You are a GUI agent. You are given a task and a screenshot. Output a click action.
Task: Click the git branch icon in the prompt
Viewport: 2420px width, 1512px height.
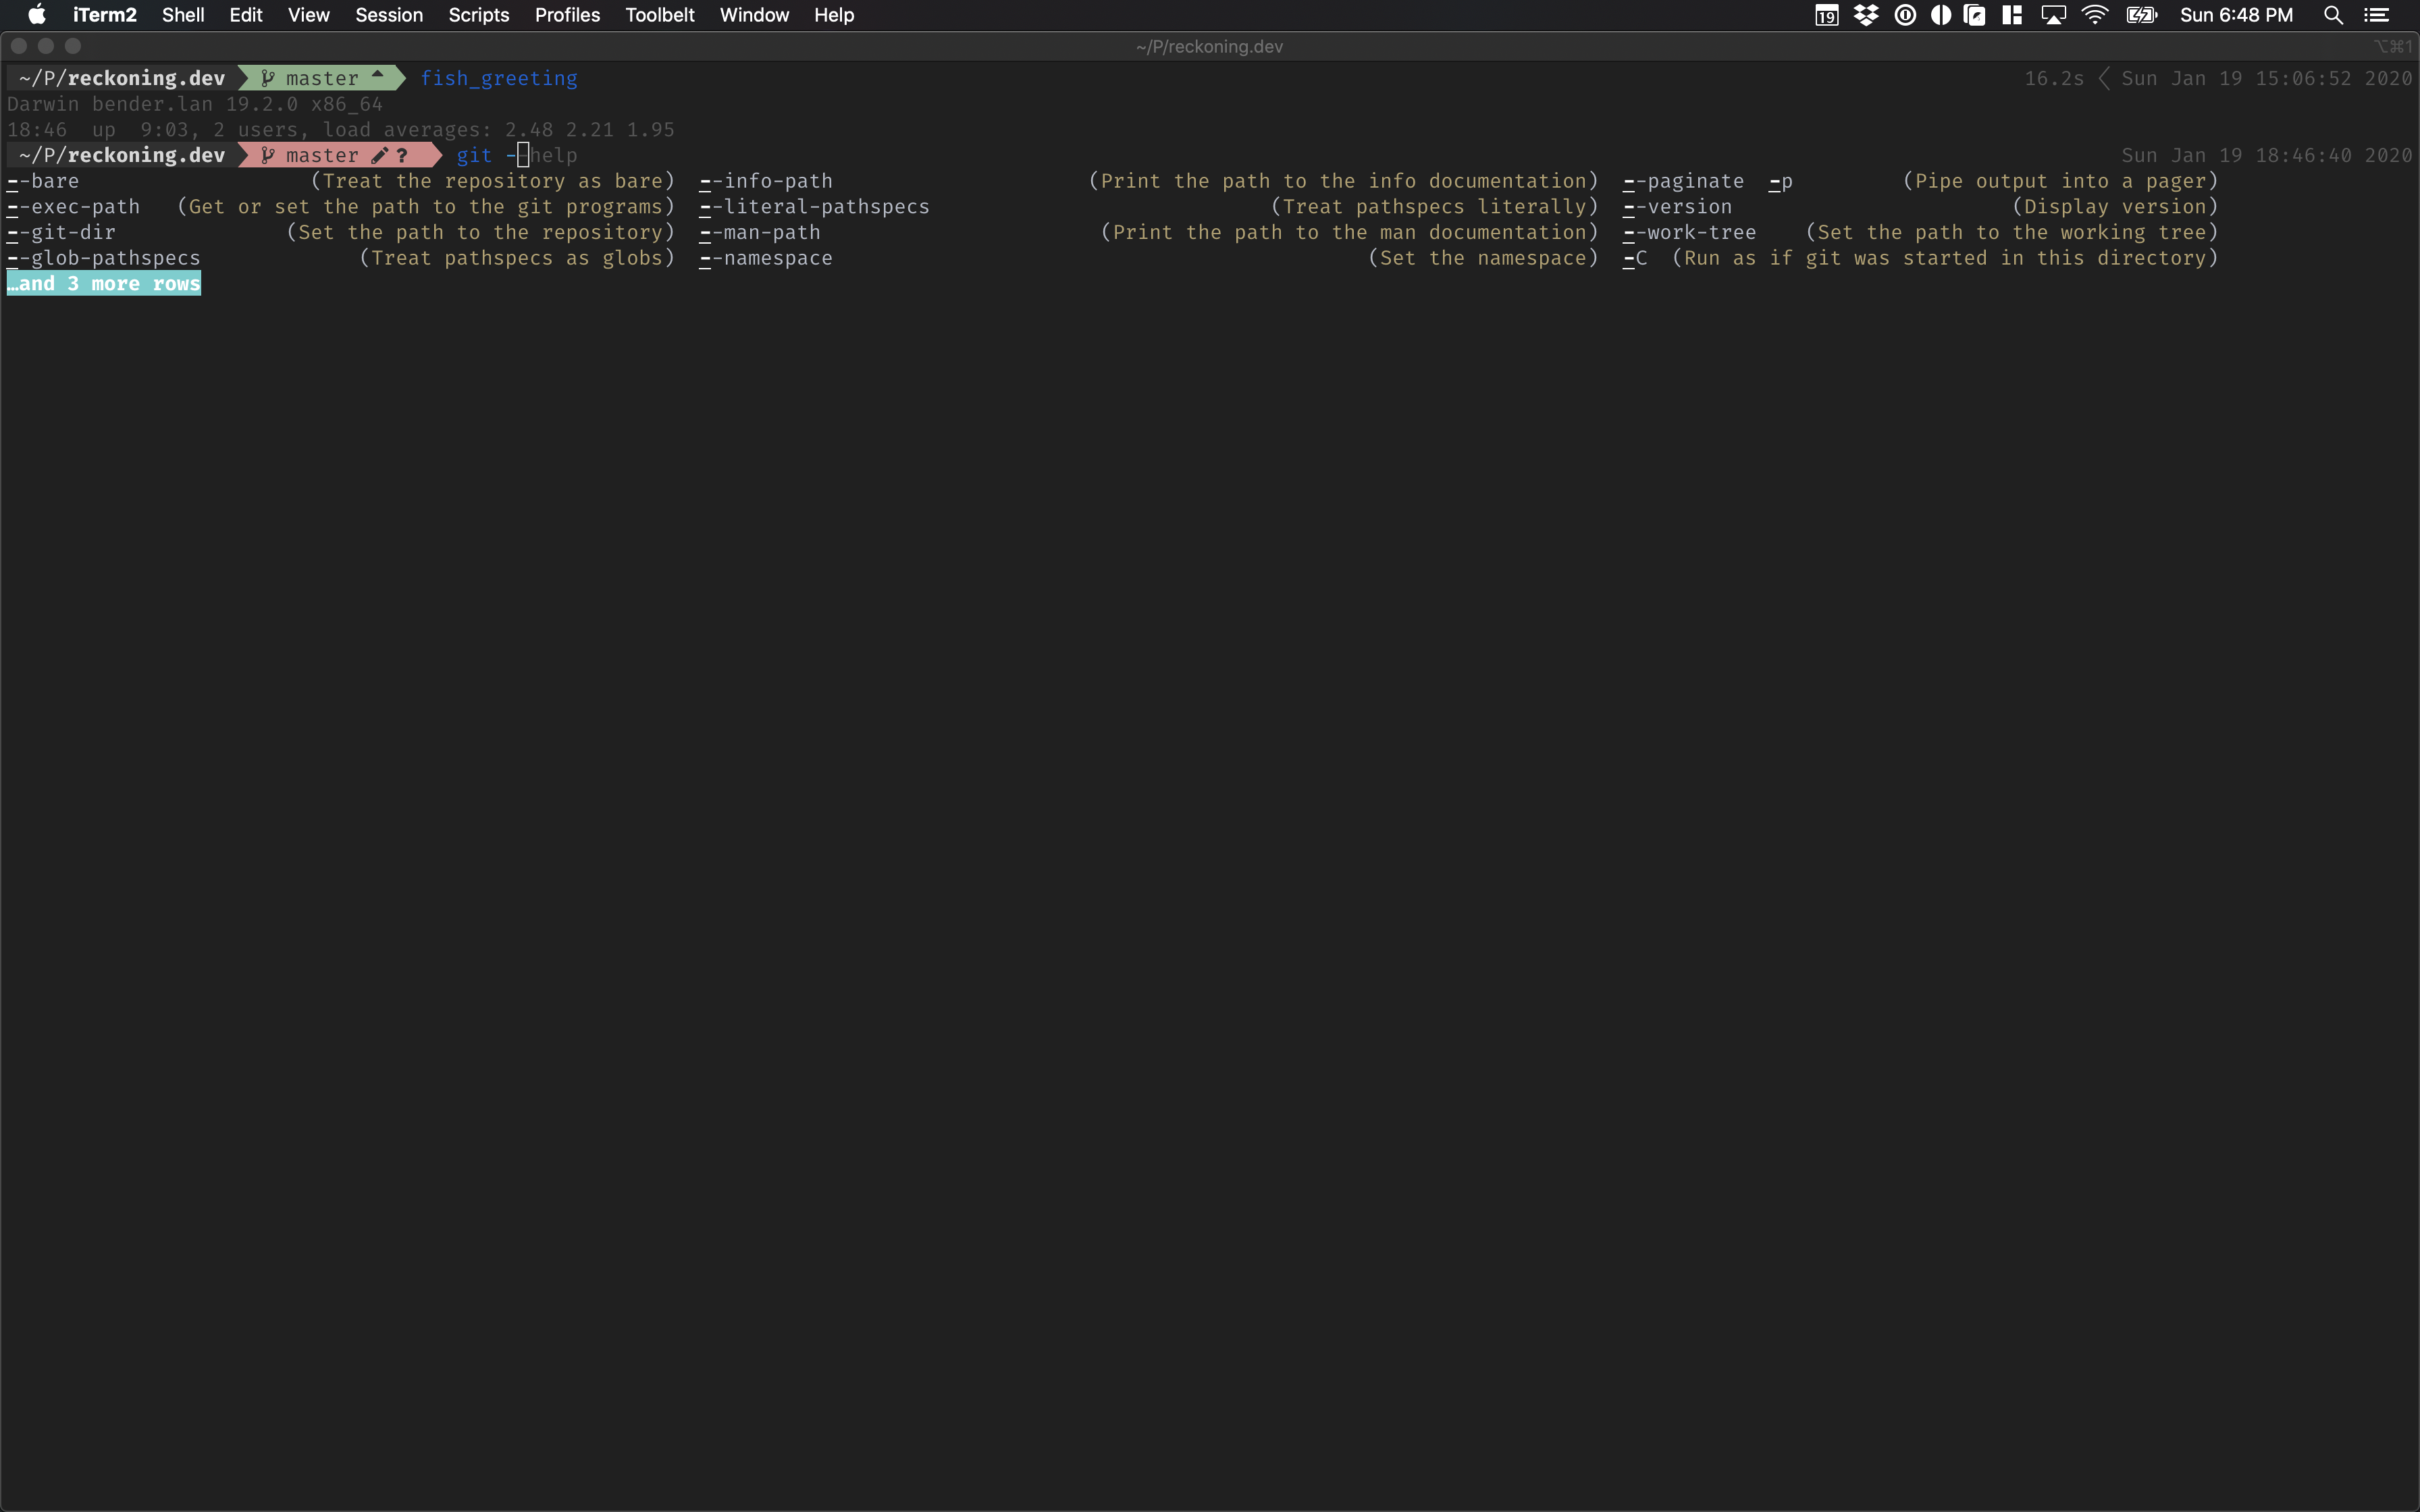pos(267,155)
